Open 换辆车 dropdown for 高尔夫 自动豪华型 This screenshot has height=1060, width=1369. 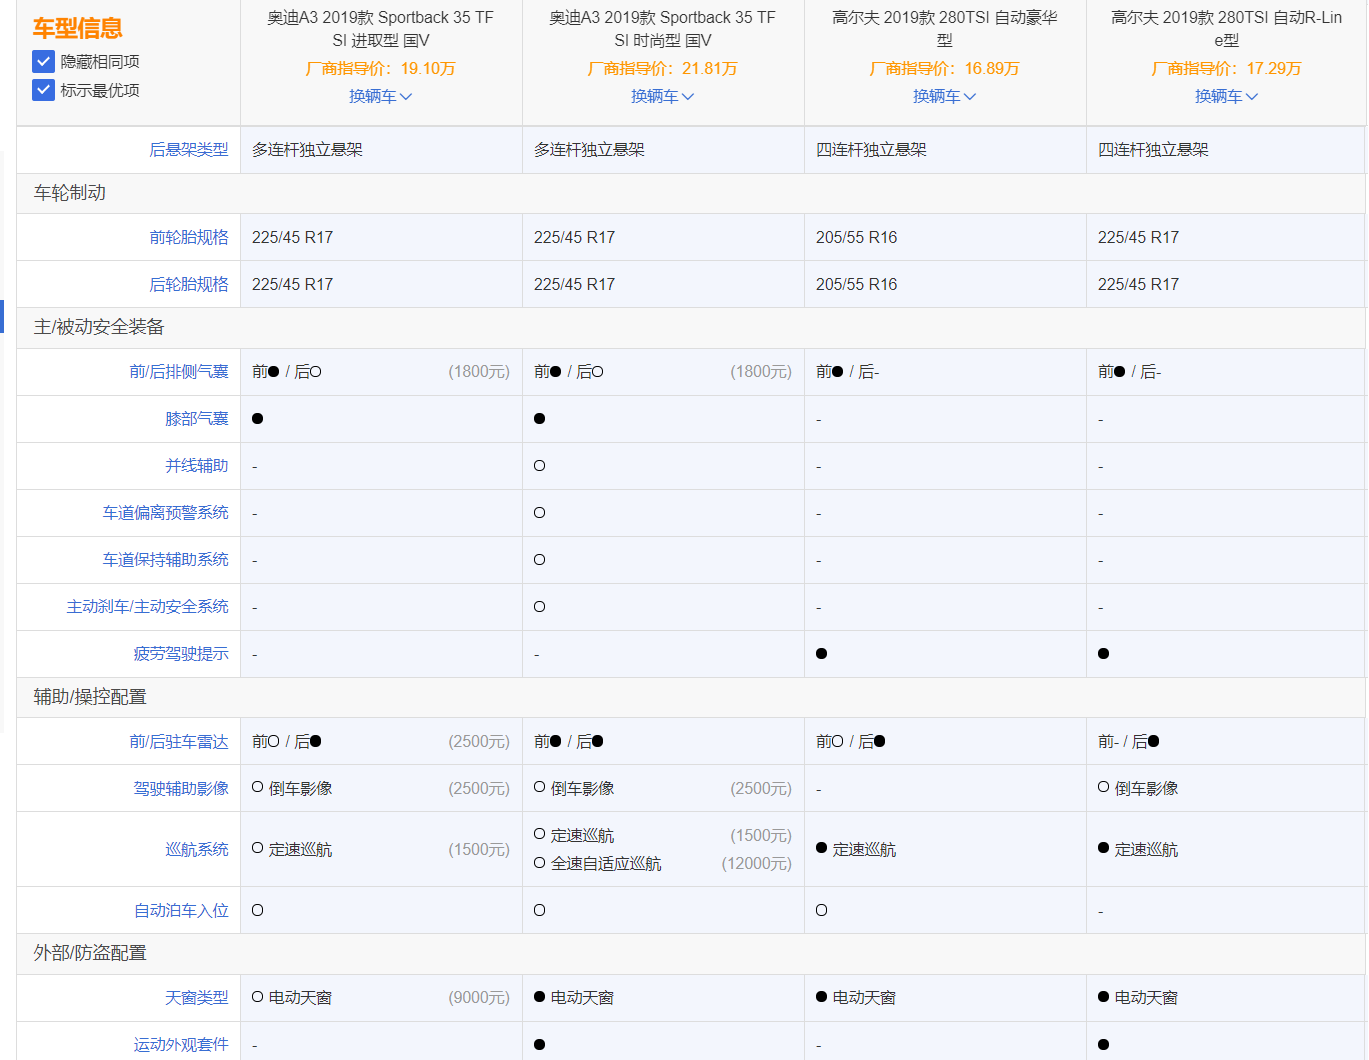click(x=944, y=96)
